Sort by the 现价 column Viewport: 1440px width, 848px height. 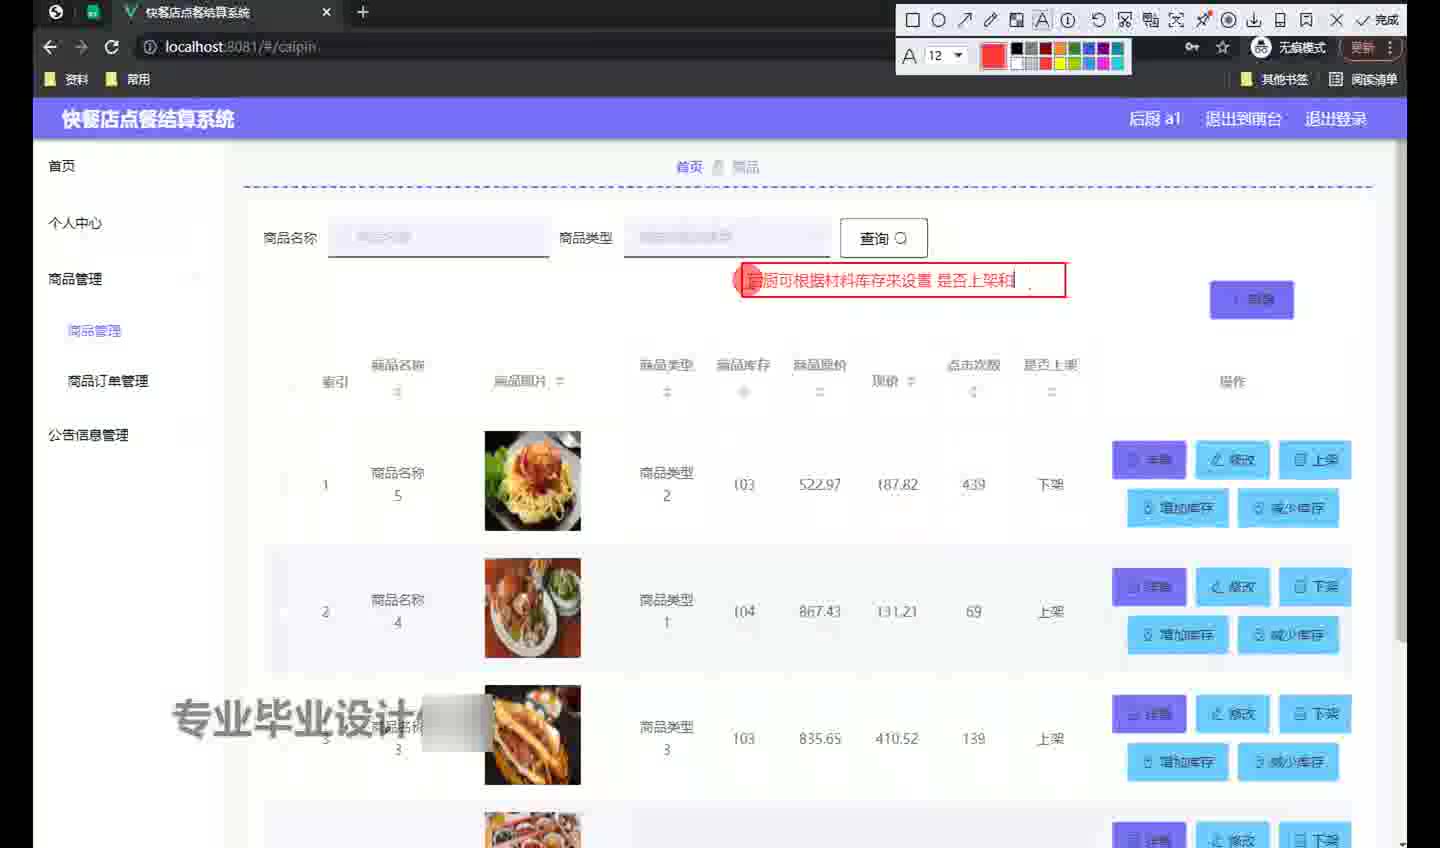pyautogui.click(x=911, y=381)
